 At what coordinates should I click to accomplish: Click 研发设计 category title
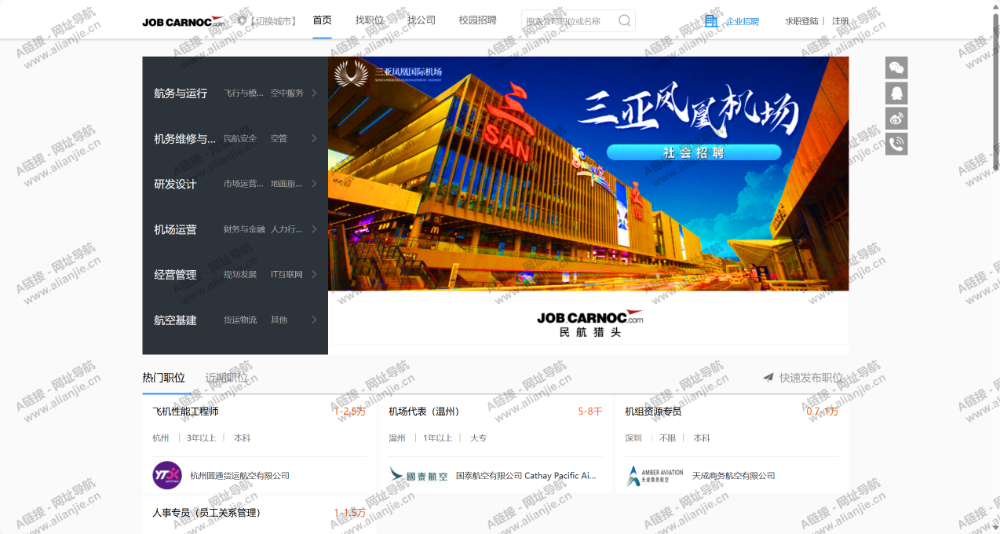(x=175, y=184)
